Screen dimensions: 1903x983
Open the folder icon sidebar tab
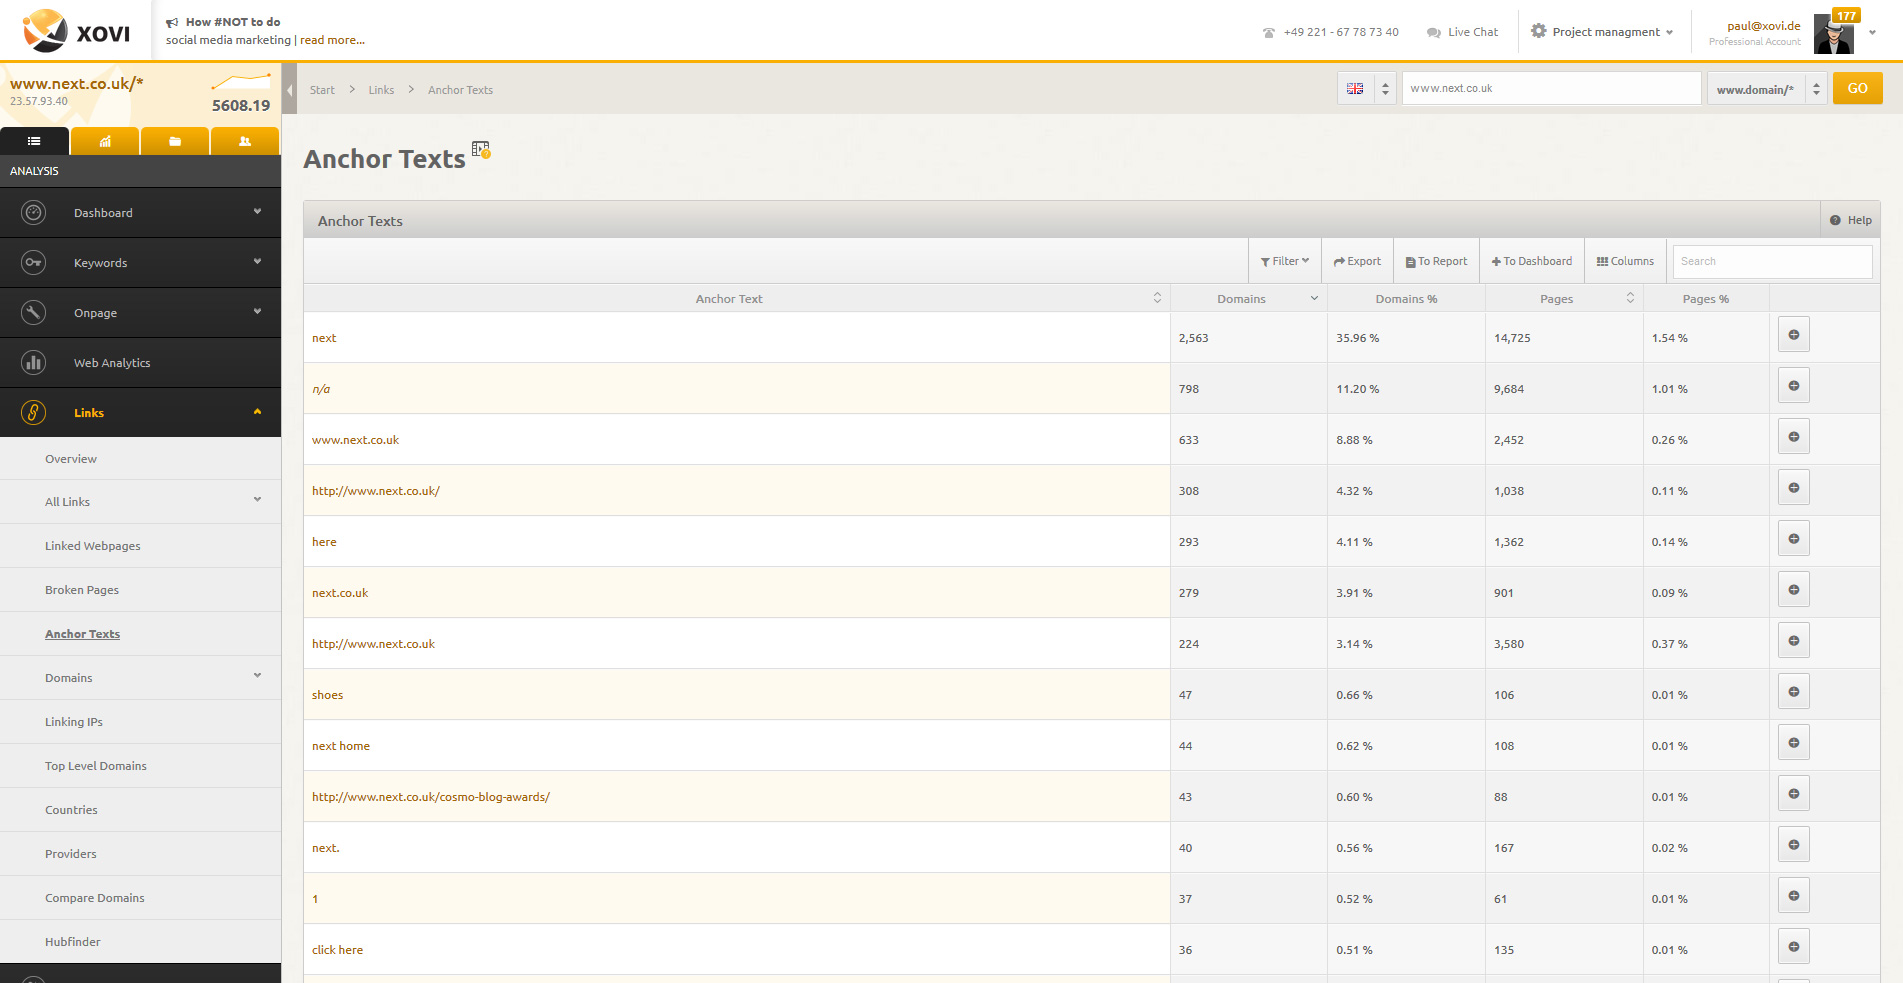[x=175, y=142]
